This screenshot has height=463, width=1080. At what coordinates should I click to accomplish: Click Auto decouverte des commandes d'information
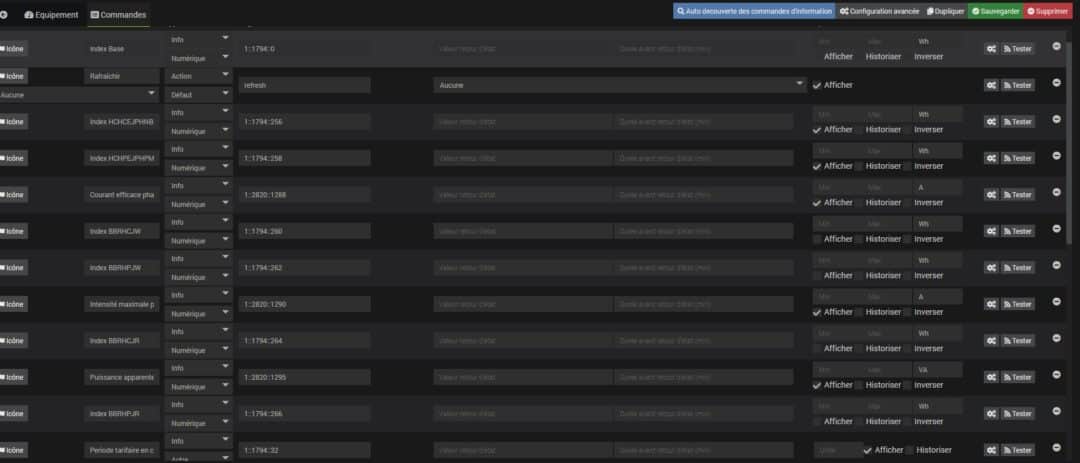pyautogui.click(x=754, y=11)
